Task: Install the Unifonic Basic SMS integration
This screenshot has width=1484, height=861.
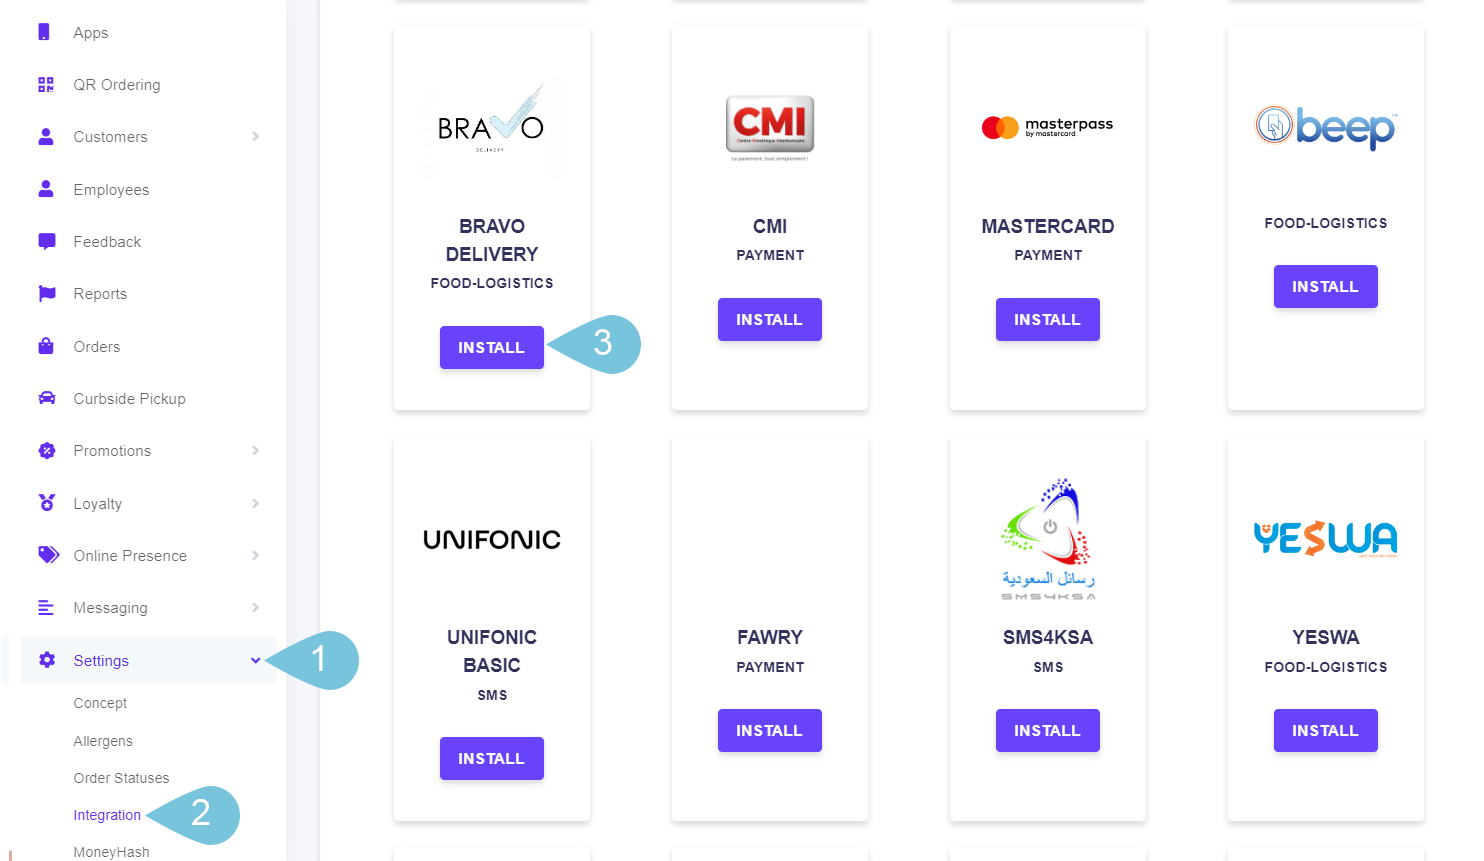Action: coord(492,758)
